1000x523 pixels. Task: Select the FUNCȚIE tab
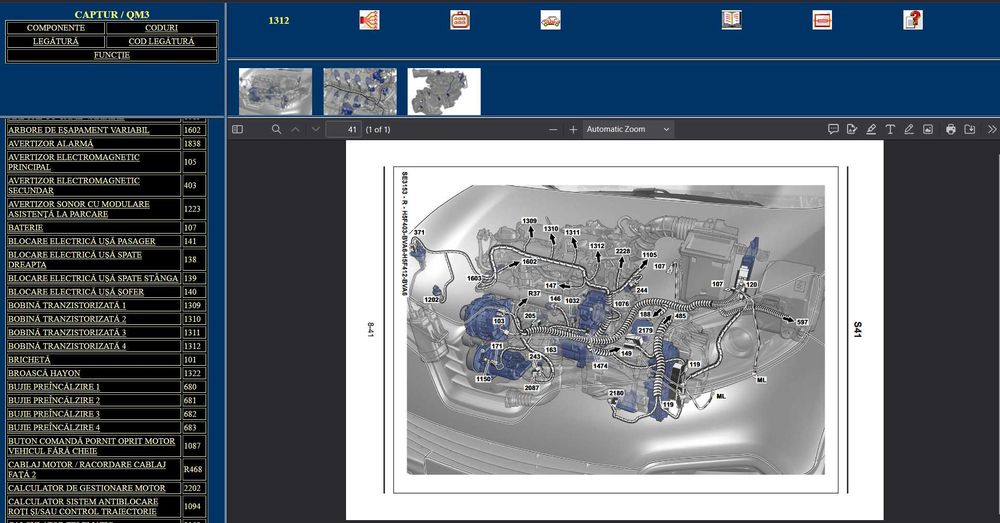pyautogui.click(x=112, y=55)
